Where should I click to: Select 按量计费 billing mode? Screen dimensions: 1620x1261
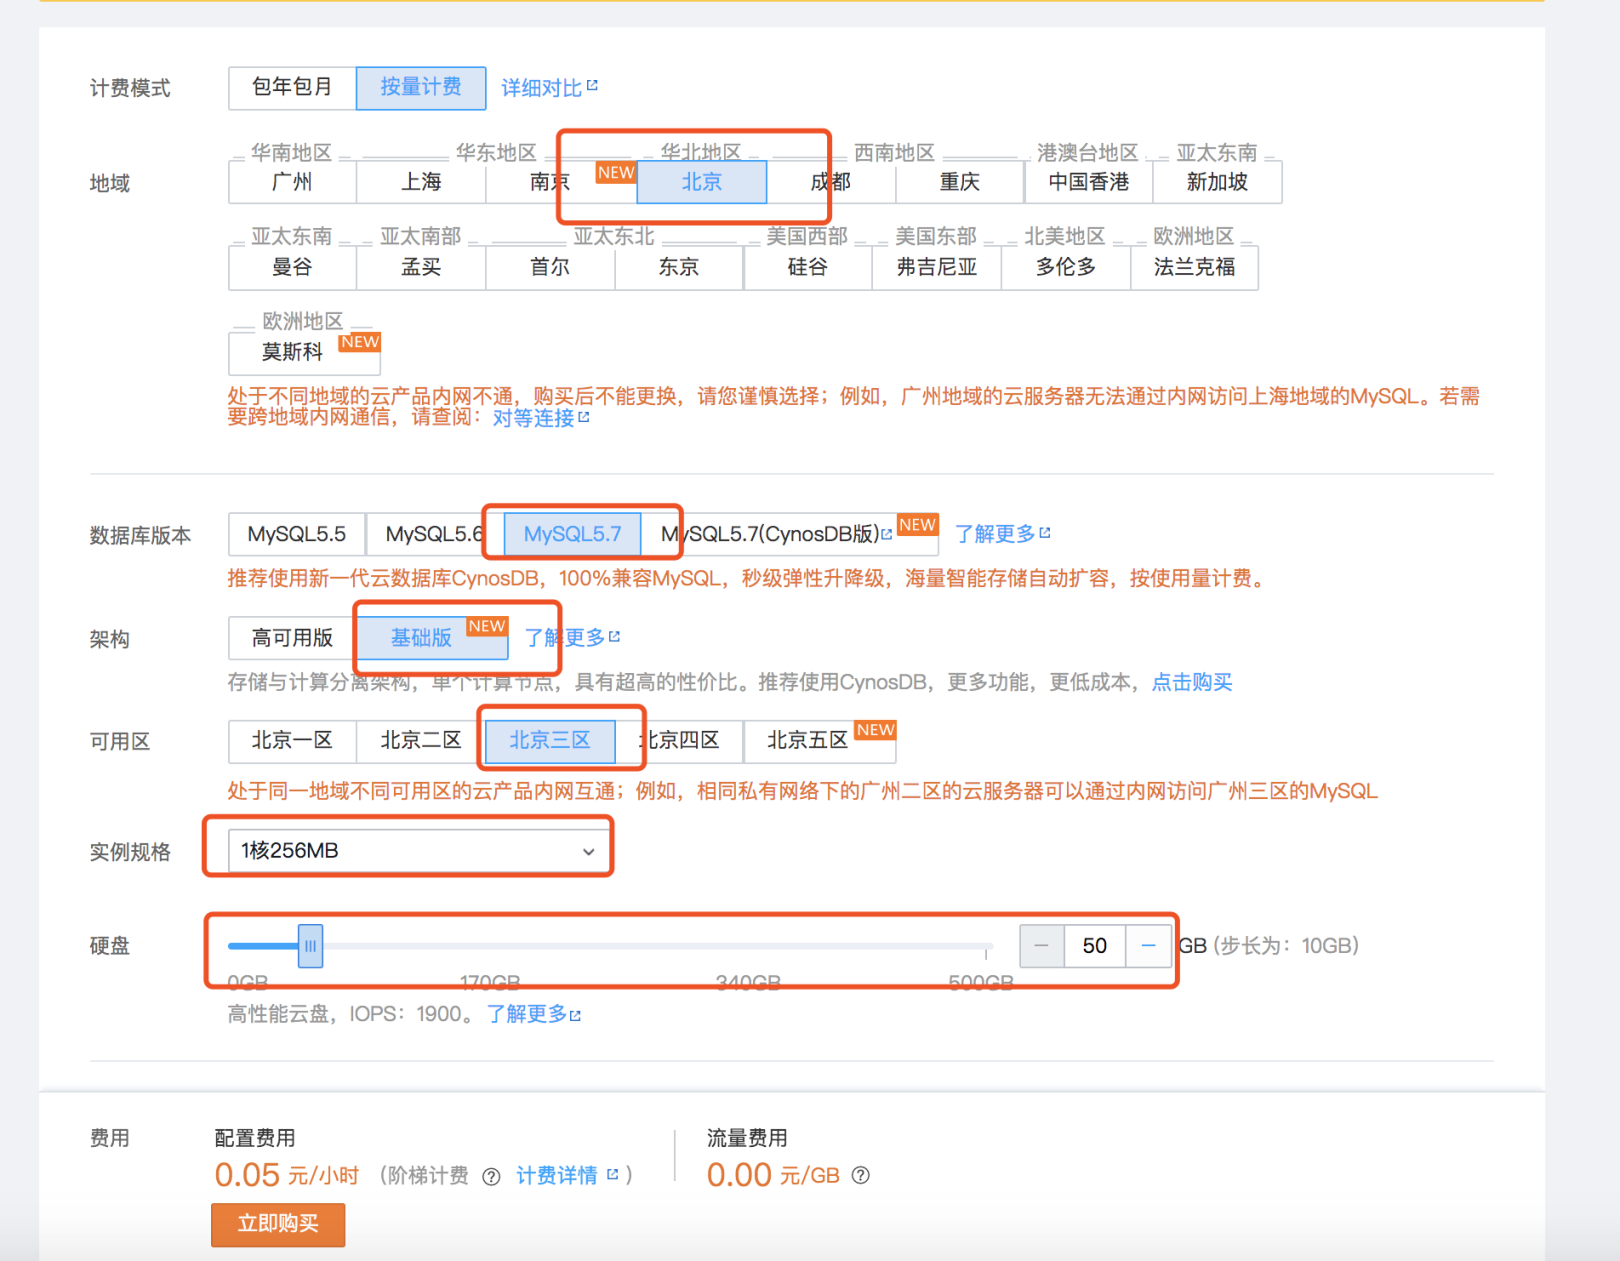[421, 88]
